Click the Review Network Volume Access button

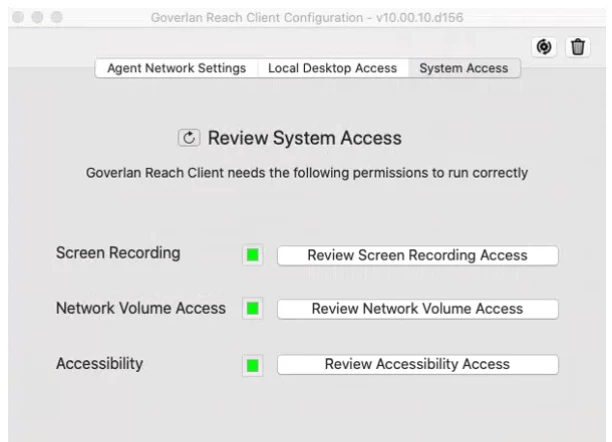pyautogui.click(x=418, y=309)
